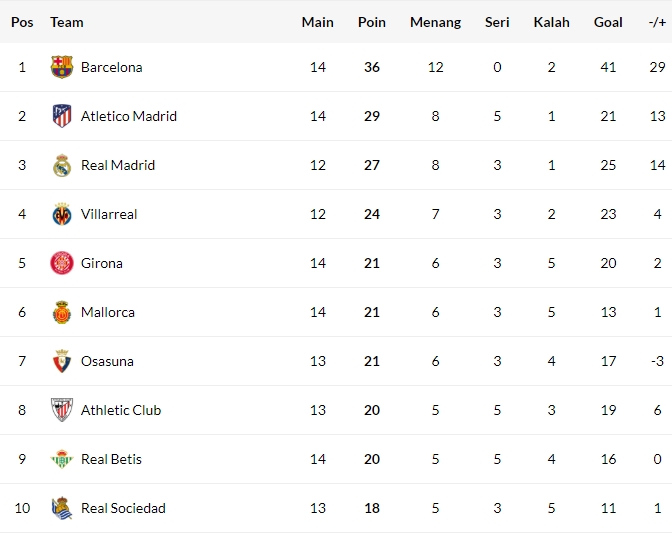Sort by the Menang column header
This screenshot has height=535, width=672.
[435, 22]
